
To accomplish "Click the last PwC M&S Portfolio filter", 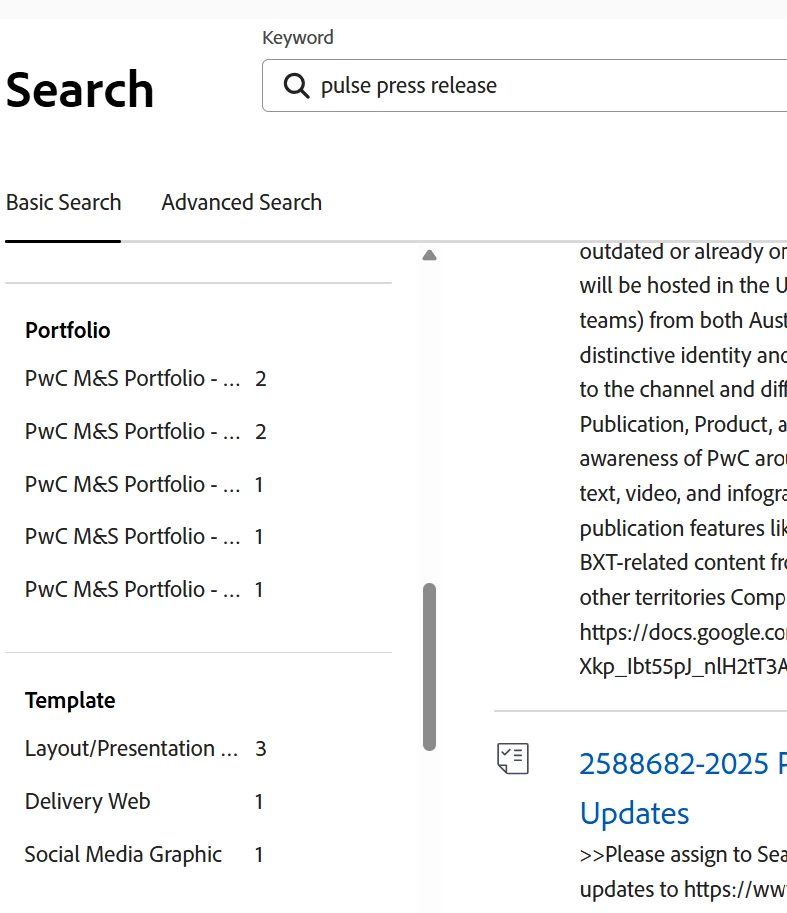I will [132, 590].
